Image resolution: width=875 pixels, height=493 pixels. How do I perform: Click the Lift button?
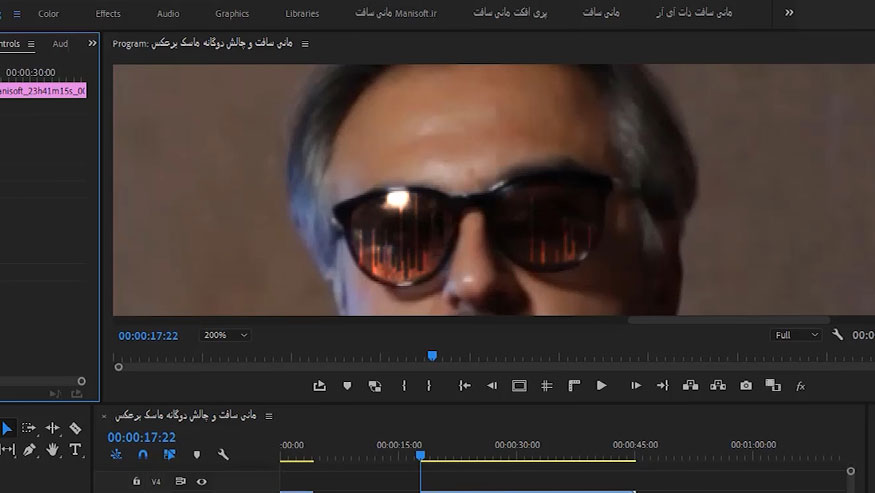pos(690,385)
